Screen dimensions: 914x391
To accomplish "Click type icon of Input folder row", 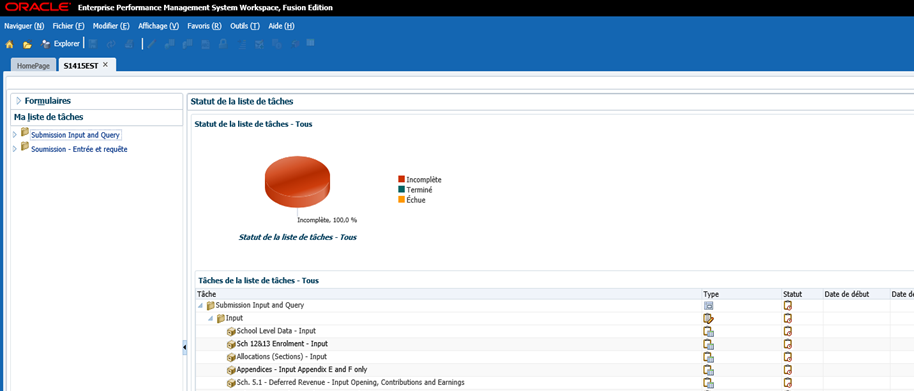I will (x=708, y=318).
